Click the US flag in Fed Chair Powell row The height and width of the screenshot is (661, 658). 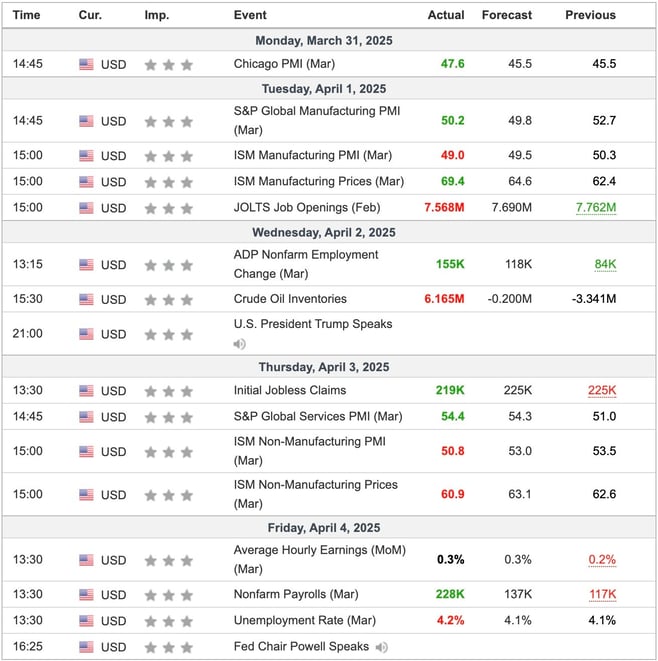[86, 647]
